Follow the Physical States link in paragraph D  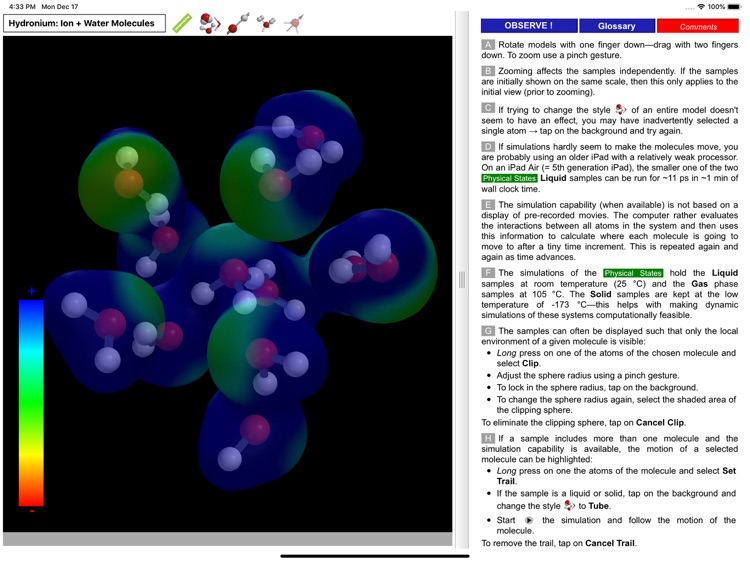click(509, 178)
